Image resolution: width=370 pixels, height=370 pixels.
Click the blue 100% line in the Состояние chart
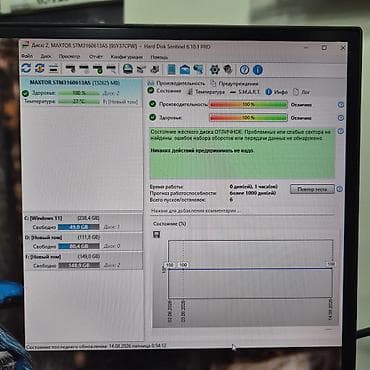(250, 269)
